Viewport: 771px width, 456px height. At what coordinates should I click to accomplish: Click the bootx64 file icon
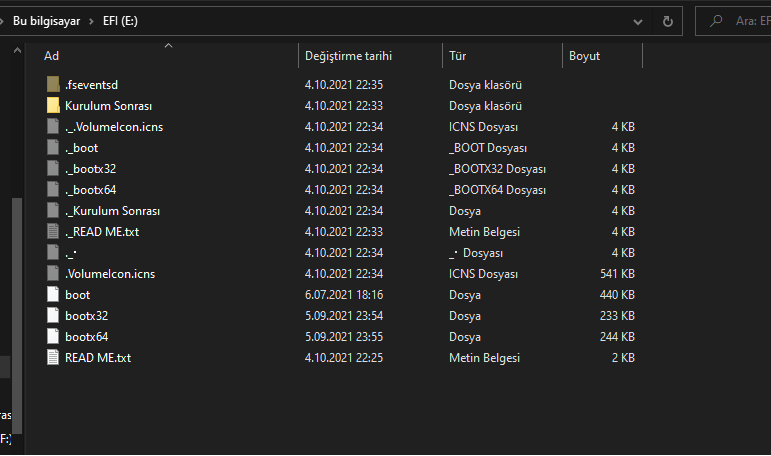pyautogui.click(x=53, y=337)
